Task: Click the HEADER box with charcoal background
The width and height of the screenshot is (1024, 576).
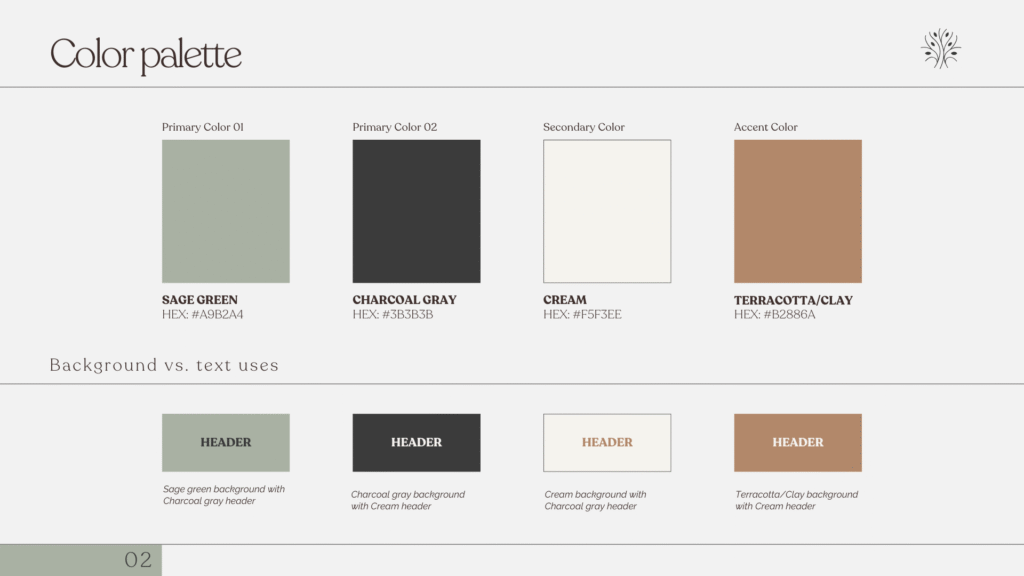Action: (x=416, y=443)
